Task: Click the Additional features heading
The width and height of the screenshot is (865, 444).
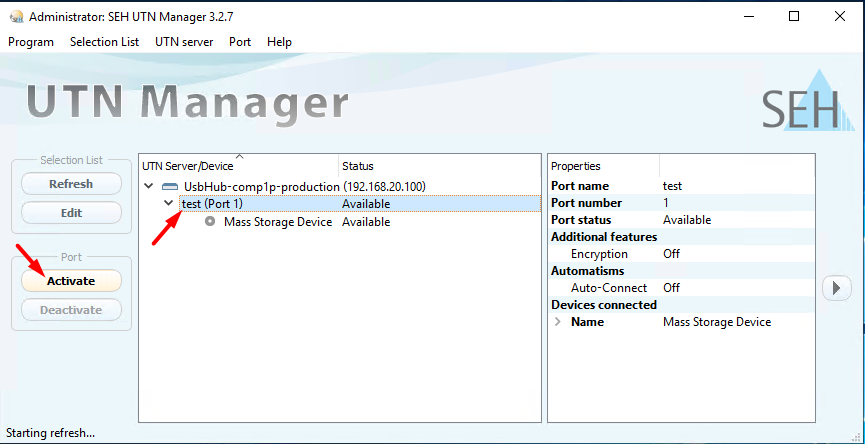Action: pos(604,237)
